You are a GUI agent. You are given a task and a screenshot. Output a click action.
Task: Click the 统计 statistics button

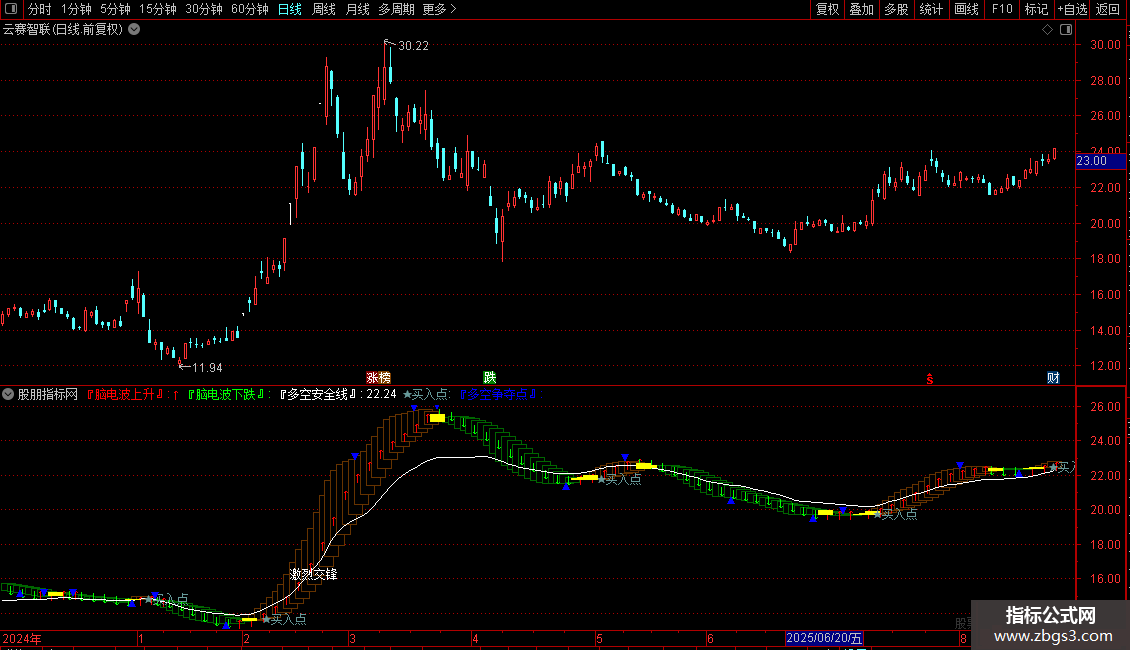point(931,9)
